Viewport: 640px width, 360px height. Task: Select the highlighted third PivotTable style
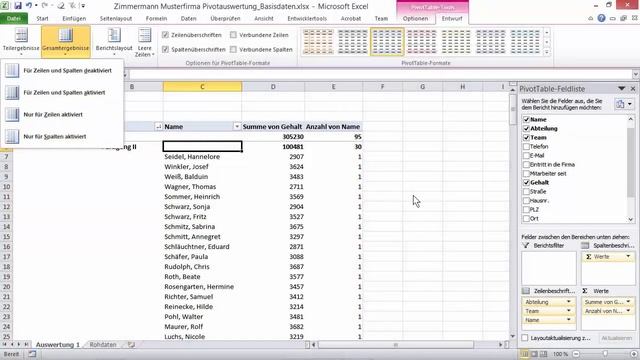(387, 42)
